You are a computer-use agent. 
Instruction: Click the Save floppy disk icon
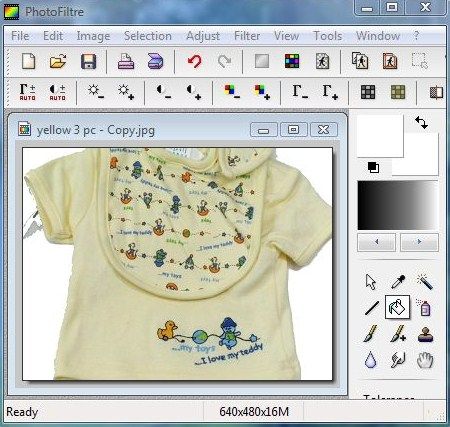[88, 61]
